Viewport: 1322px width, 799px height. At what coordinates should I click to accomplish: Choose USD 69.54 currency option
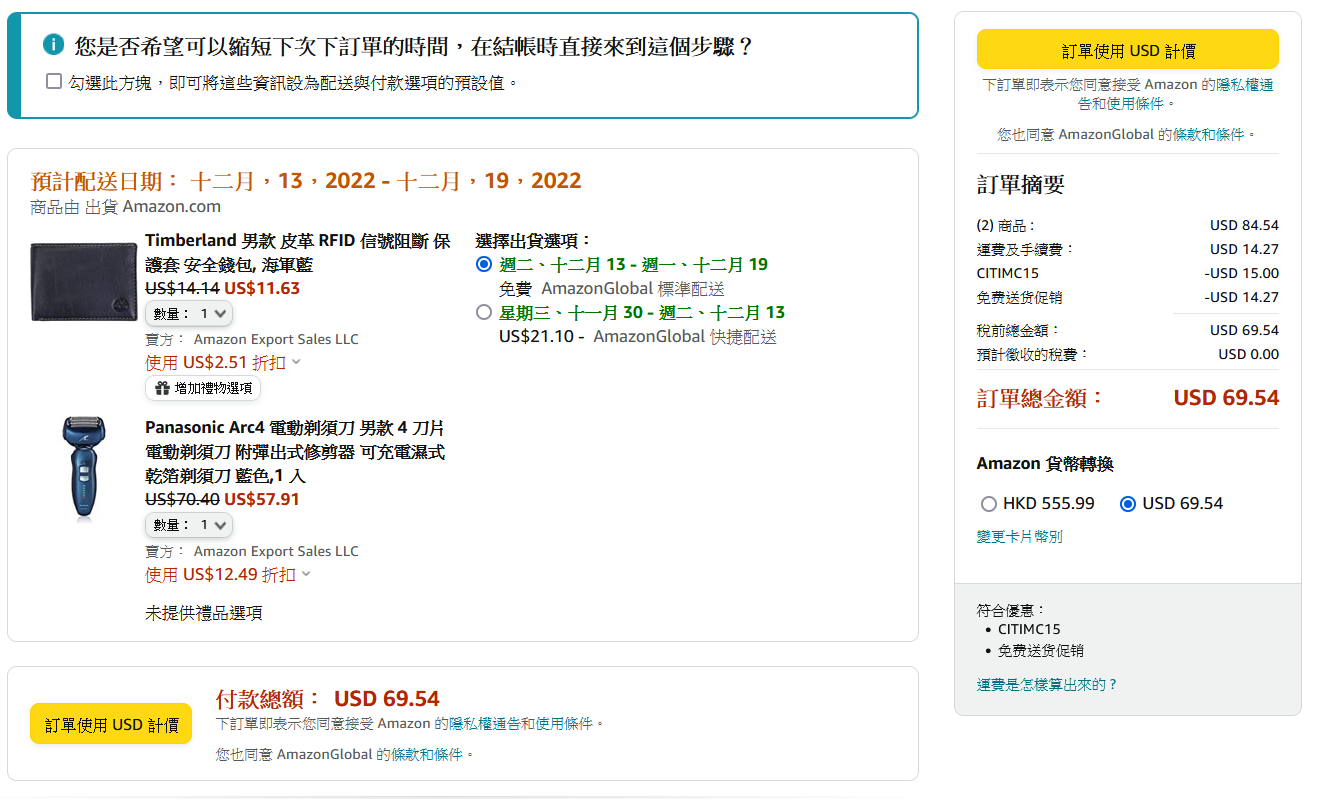(x=1128, y=504)
